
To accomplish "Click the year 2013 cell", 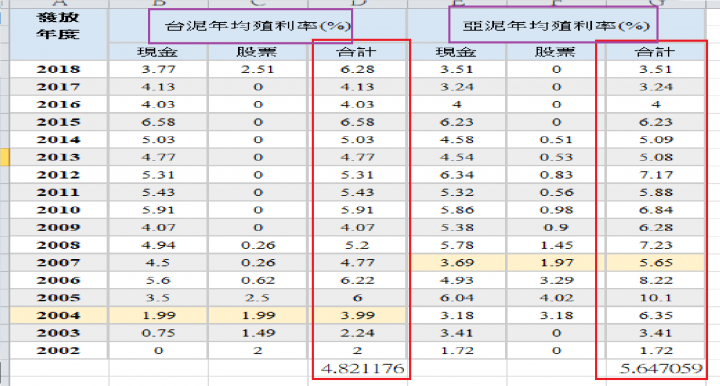I will (59, 157).
